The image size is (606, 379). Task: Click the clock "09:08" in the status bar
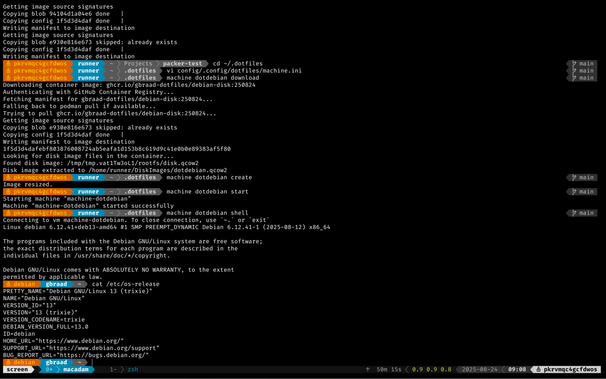(x=517, y=369)
